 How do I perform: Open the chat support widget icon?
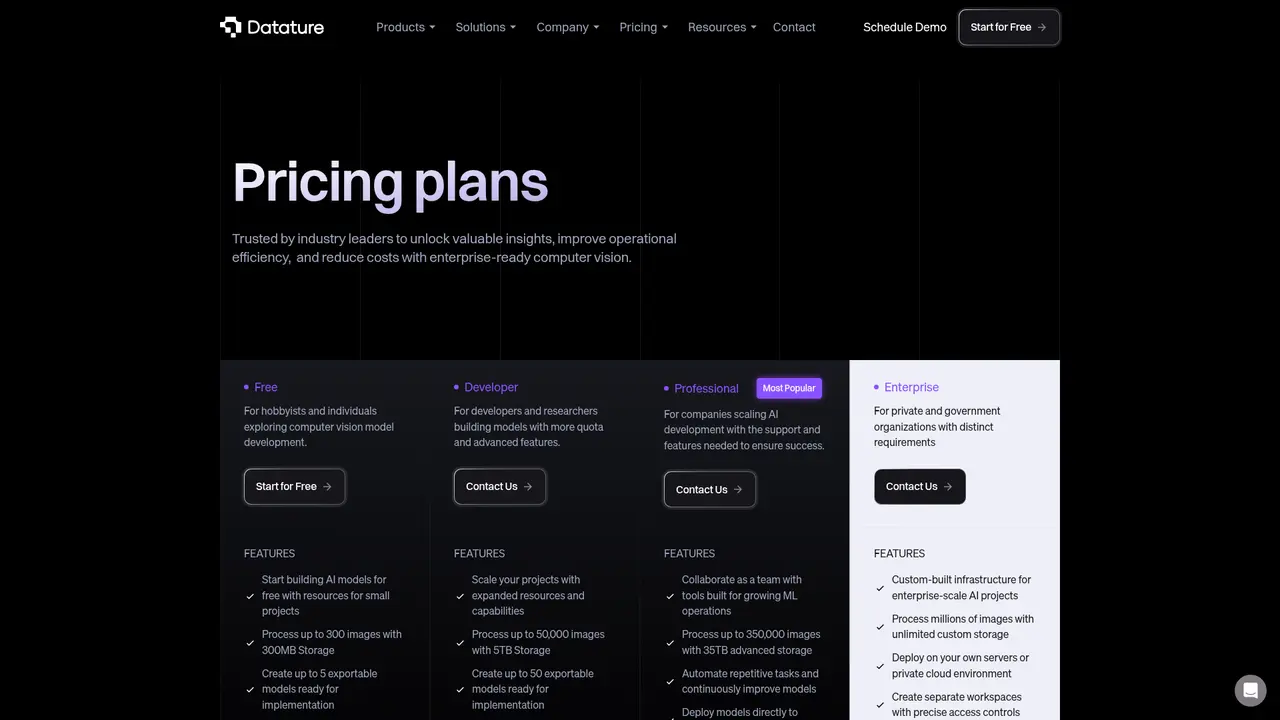coord(1250,691)
